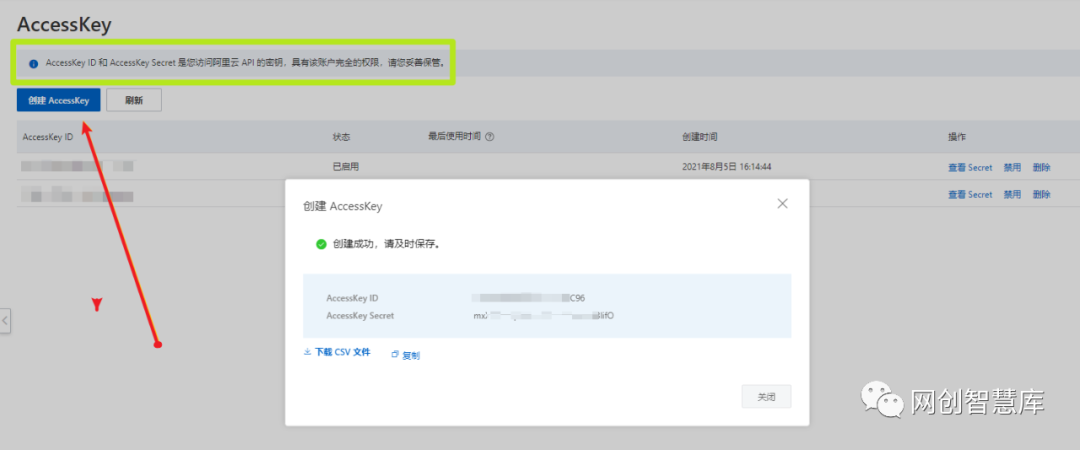This screenshot has width=1080, height=450.
Task: Click 禁用 in the 16:14:44 row
Action: pos(1012,167)
